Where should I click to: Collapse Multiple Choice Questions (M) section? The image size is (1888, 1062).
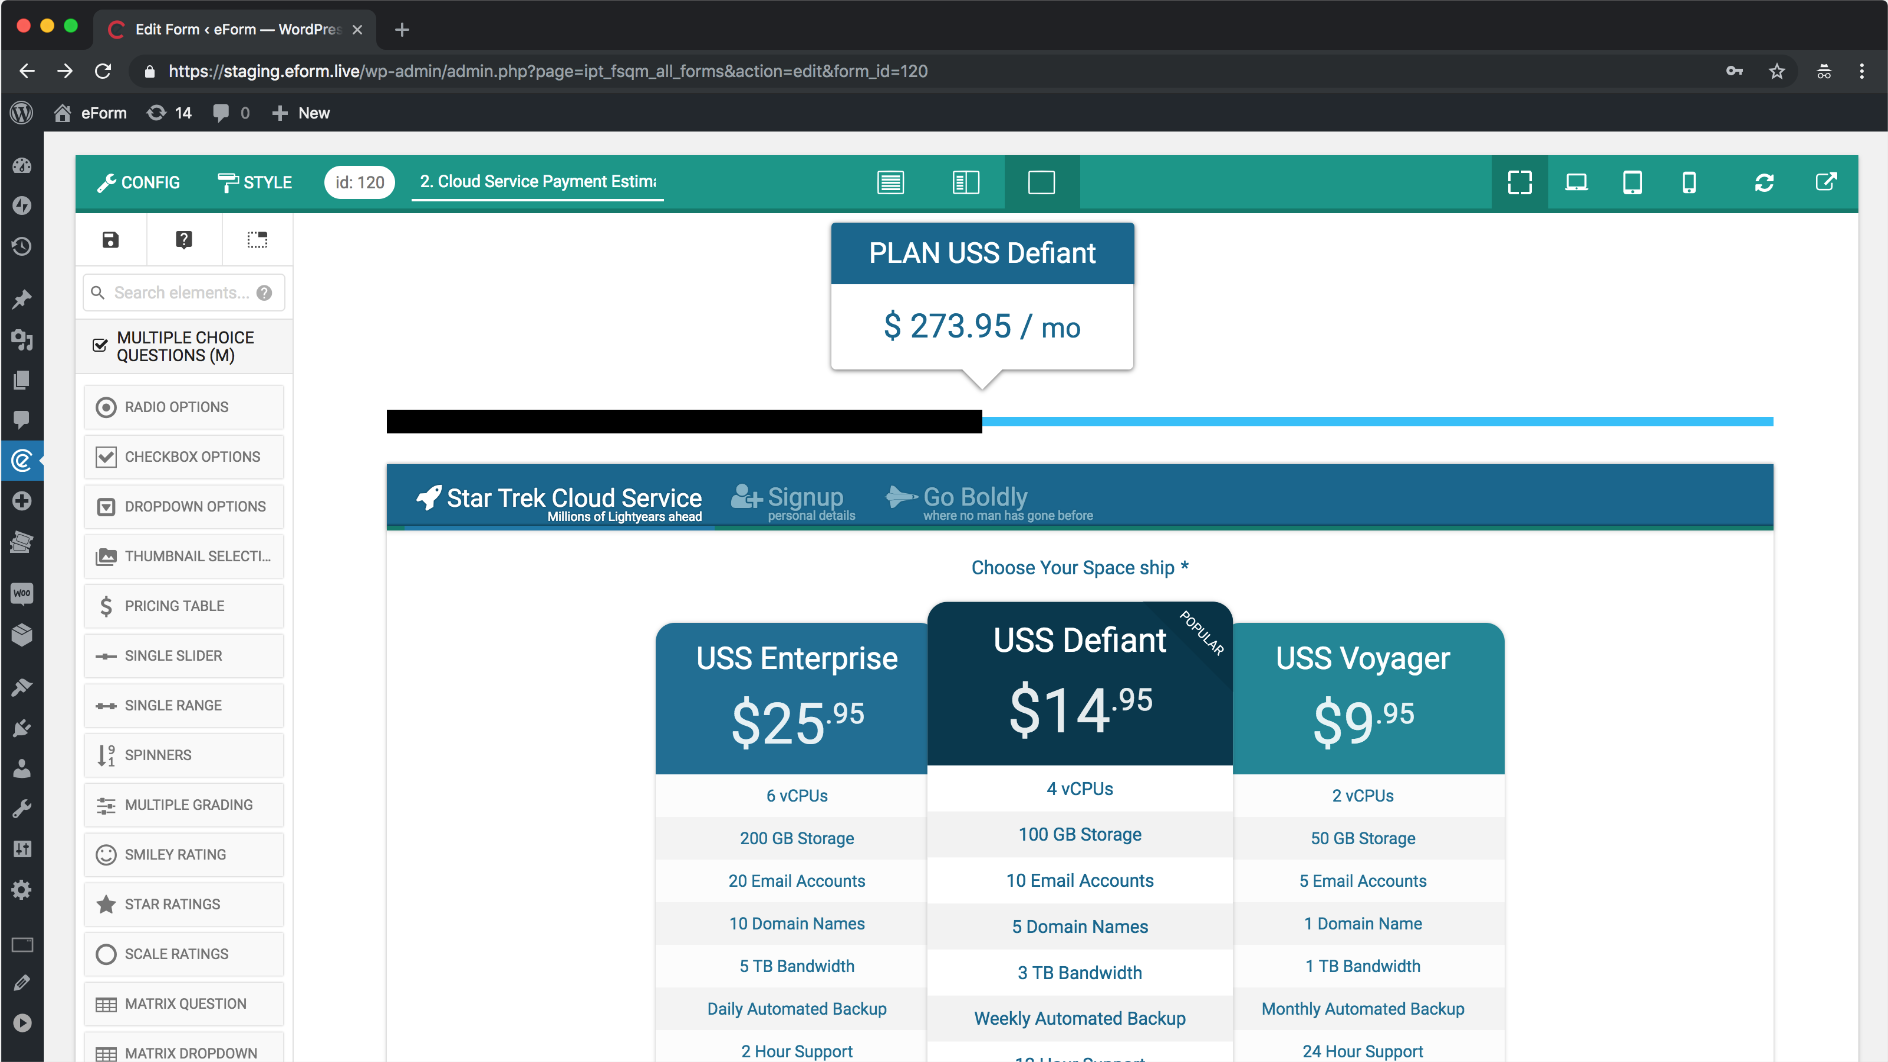point(184,346)
